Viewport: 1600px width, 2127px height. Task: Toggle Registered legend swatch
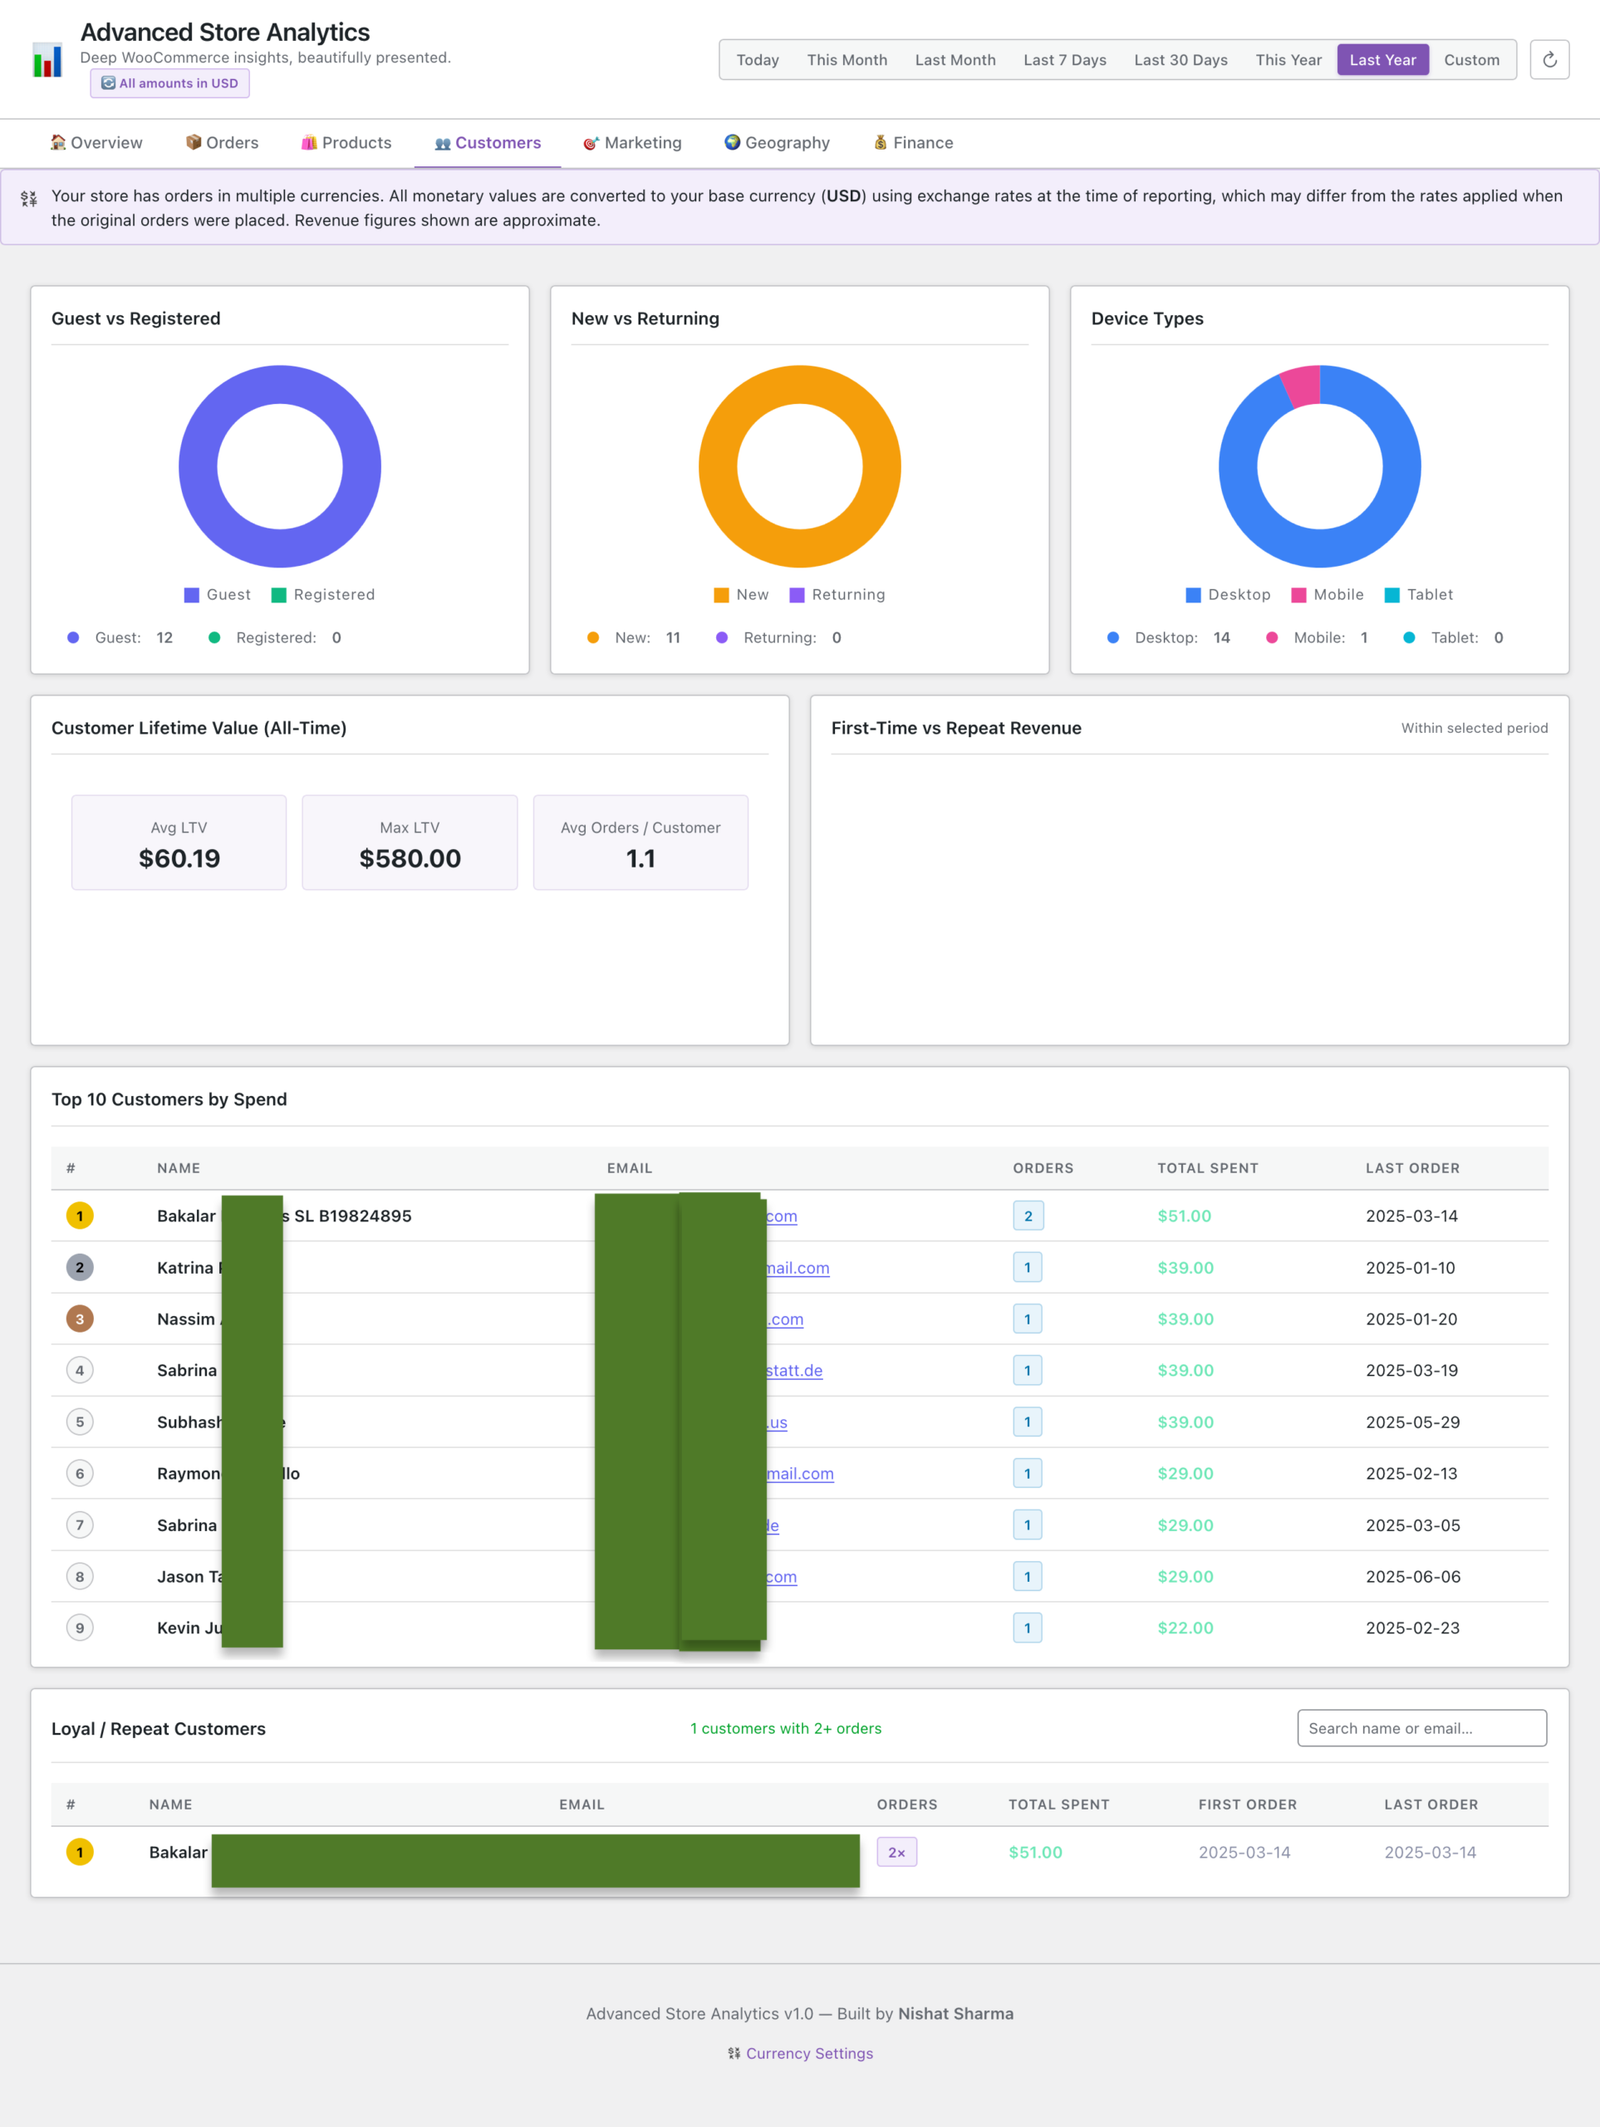click(323, 595)
